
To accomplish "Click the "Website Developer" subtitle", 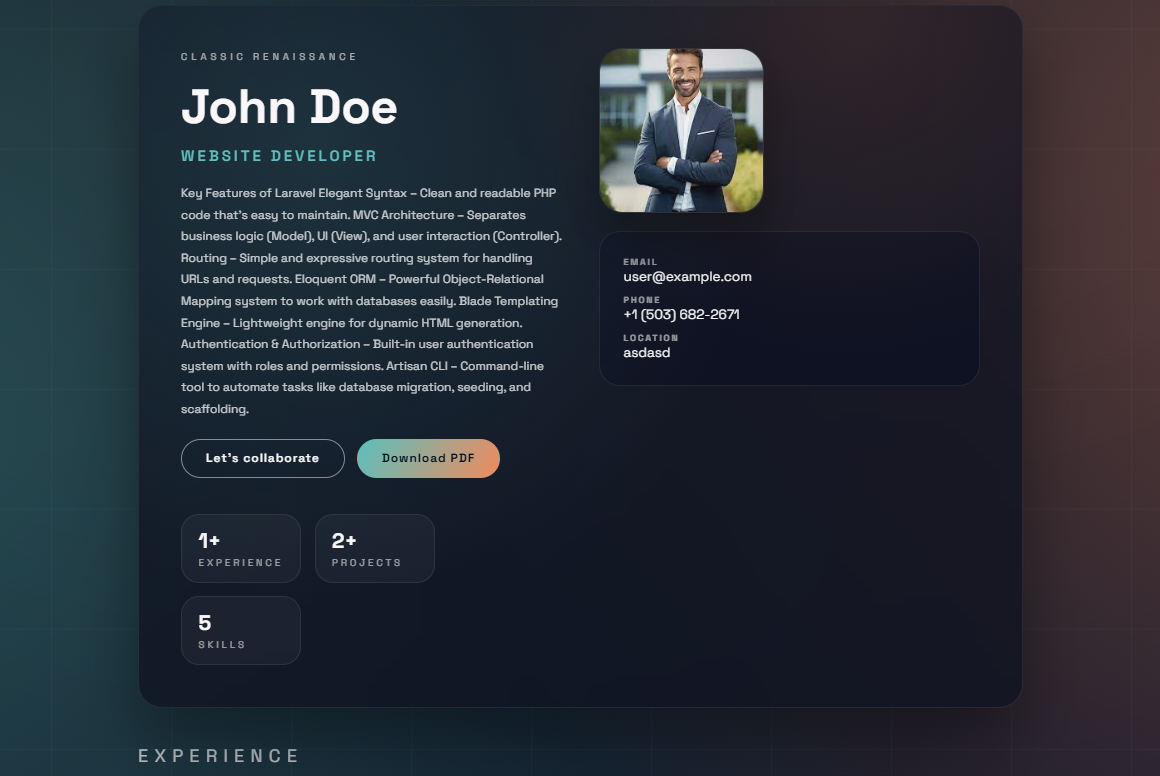I will 279,156.
